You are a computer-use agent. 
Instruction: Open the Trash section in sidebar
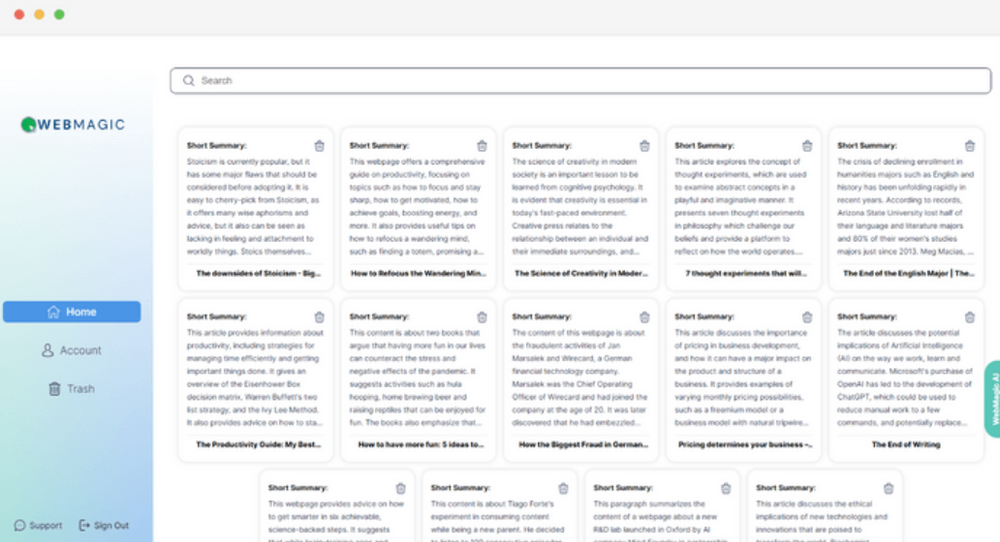coord(72,389)
